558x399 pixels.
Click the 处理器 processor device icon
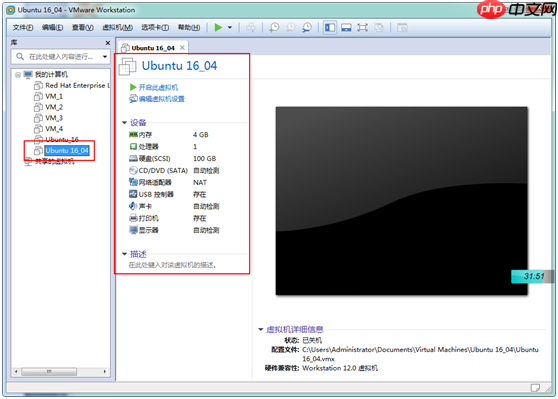(x=133, y=147)
